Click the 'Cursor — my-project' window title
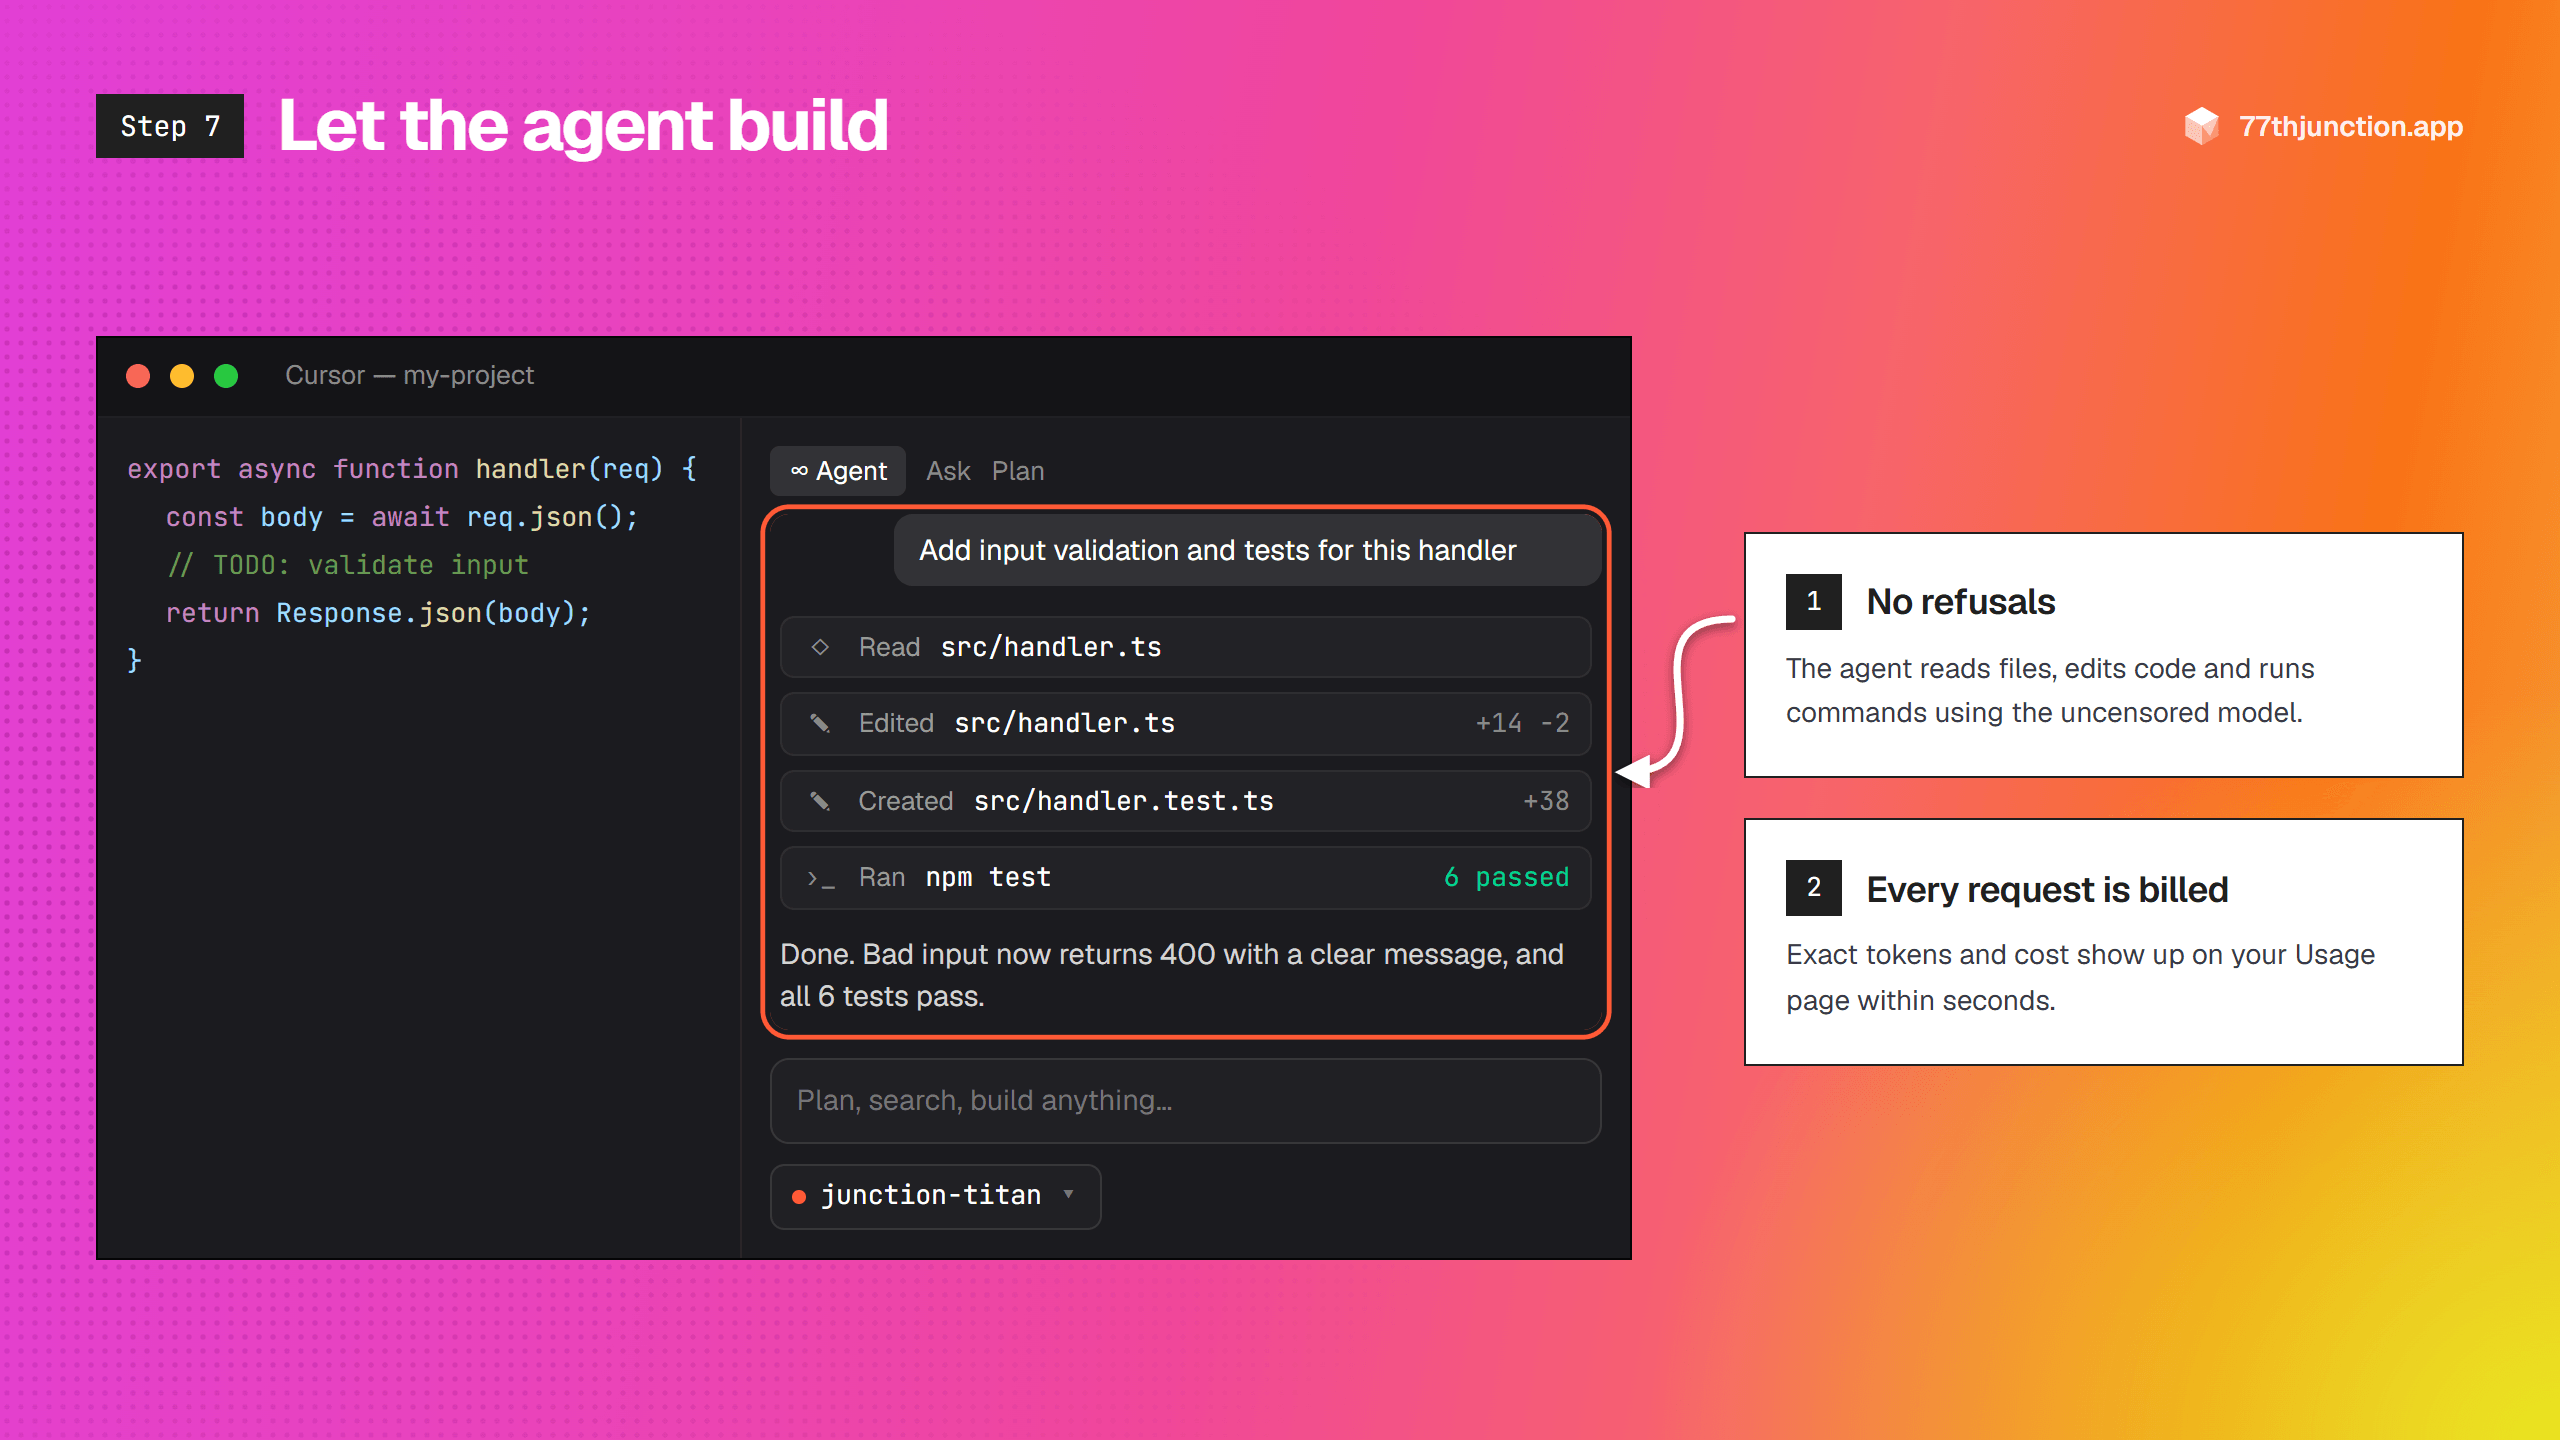 pyautogui.click(x=409, y=375)
